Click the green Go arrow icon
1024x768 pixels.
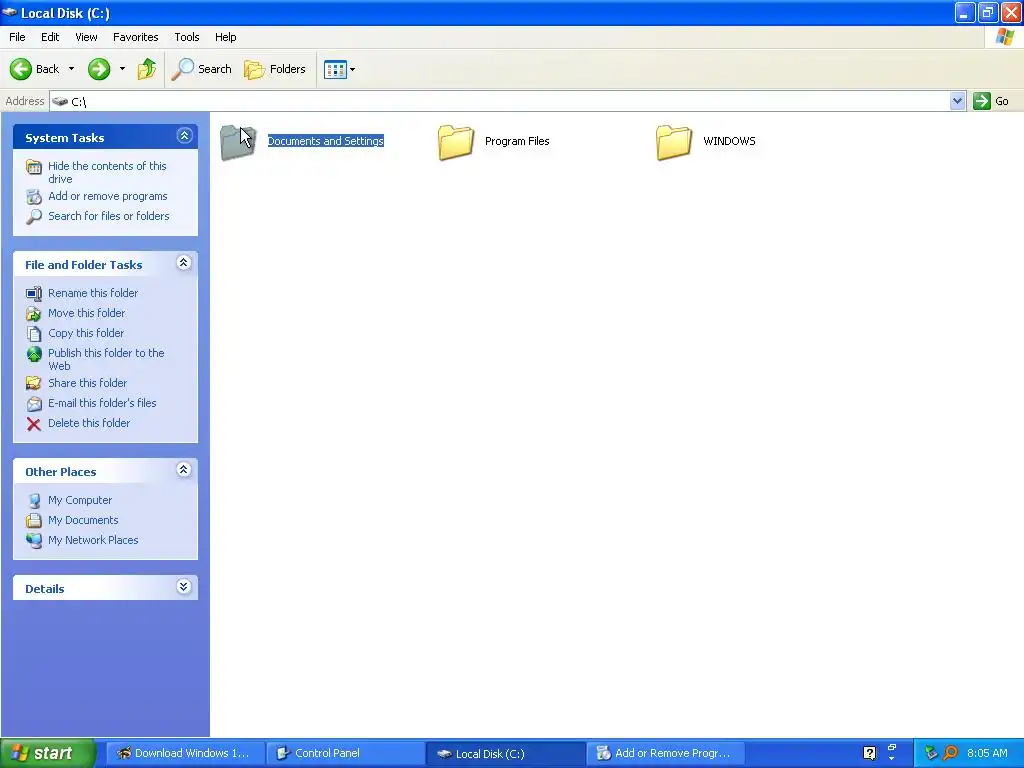coord(982,101)
